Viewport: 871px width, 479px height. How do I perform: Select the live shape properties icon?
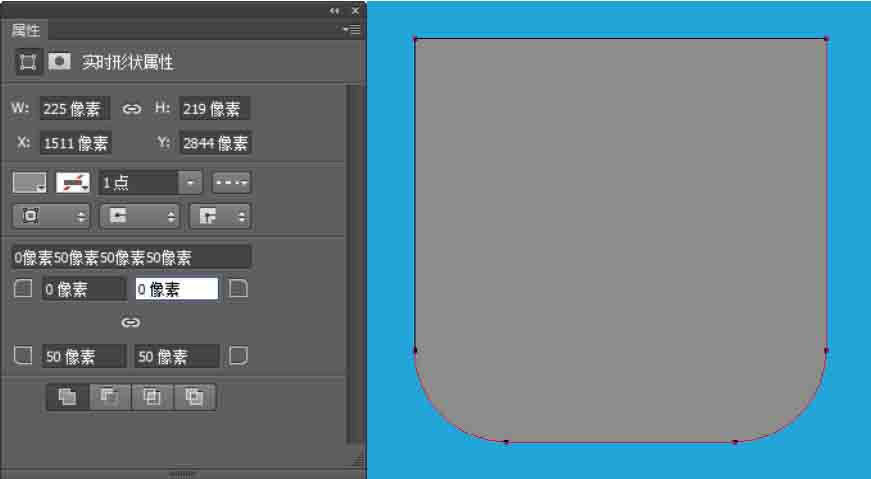[28, 62]
